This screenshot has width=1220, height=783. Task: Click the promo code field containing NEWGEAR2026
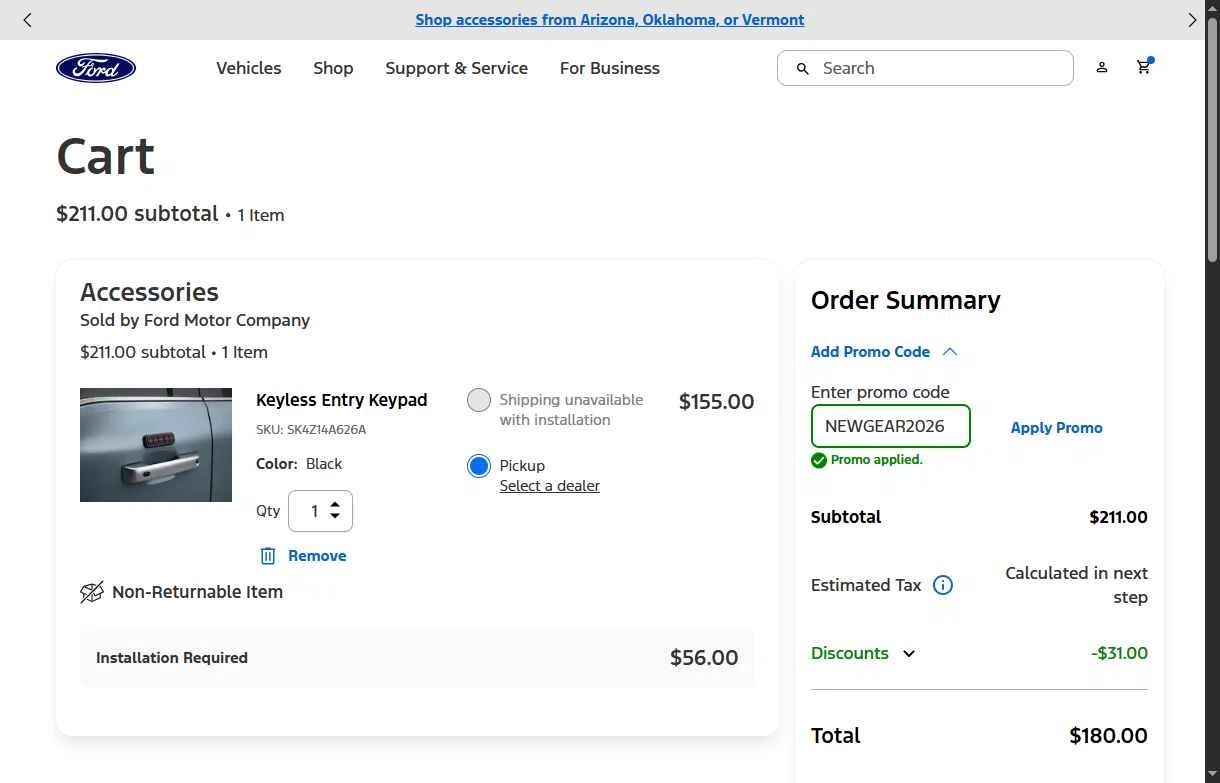[x=891, y=426]
